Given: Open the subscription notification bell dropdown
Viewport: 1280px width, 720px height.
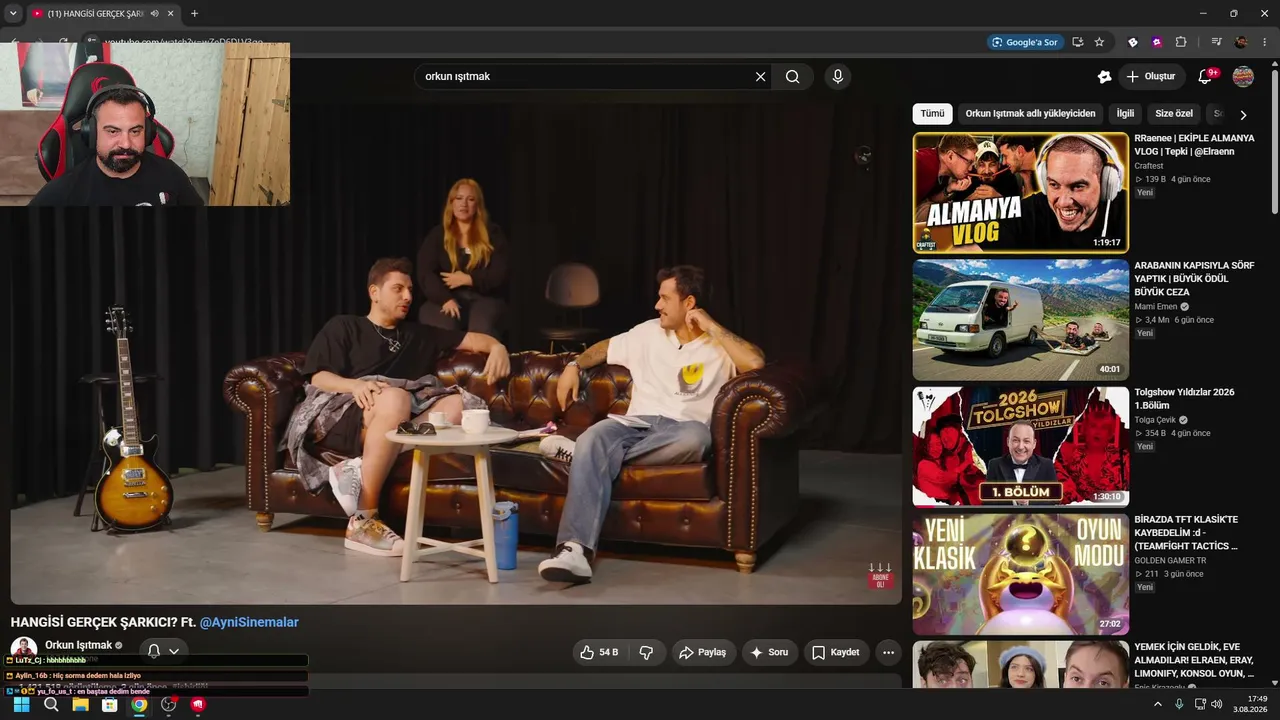Looking at the screenshot, I should point(163,651).
